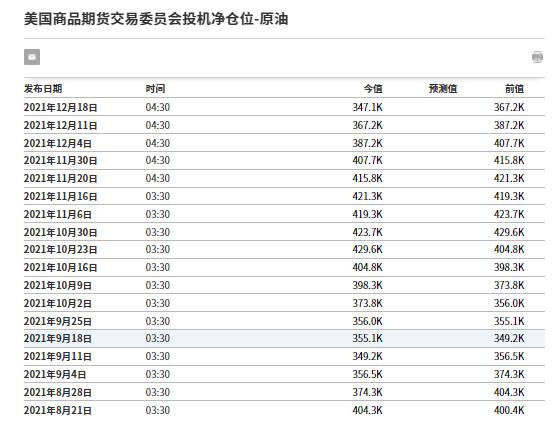The height and width of the screenshot is (425, 555).
Task: Click the 2021年11月30日 date cell
Action: (61, 160)
